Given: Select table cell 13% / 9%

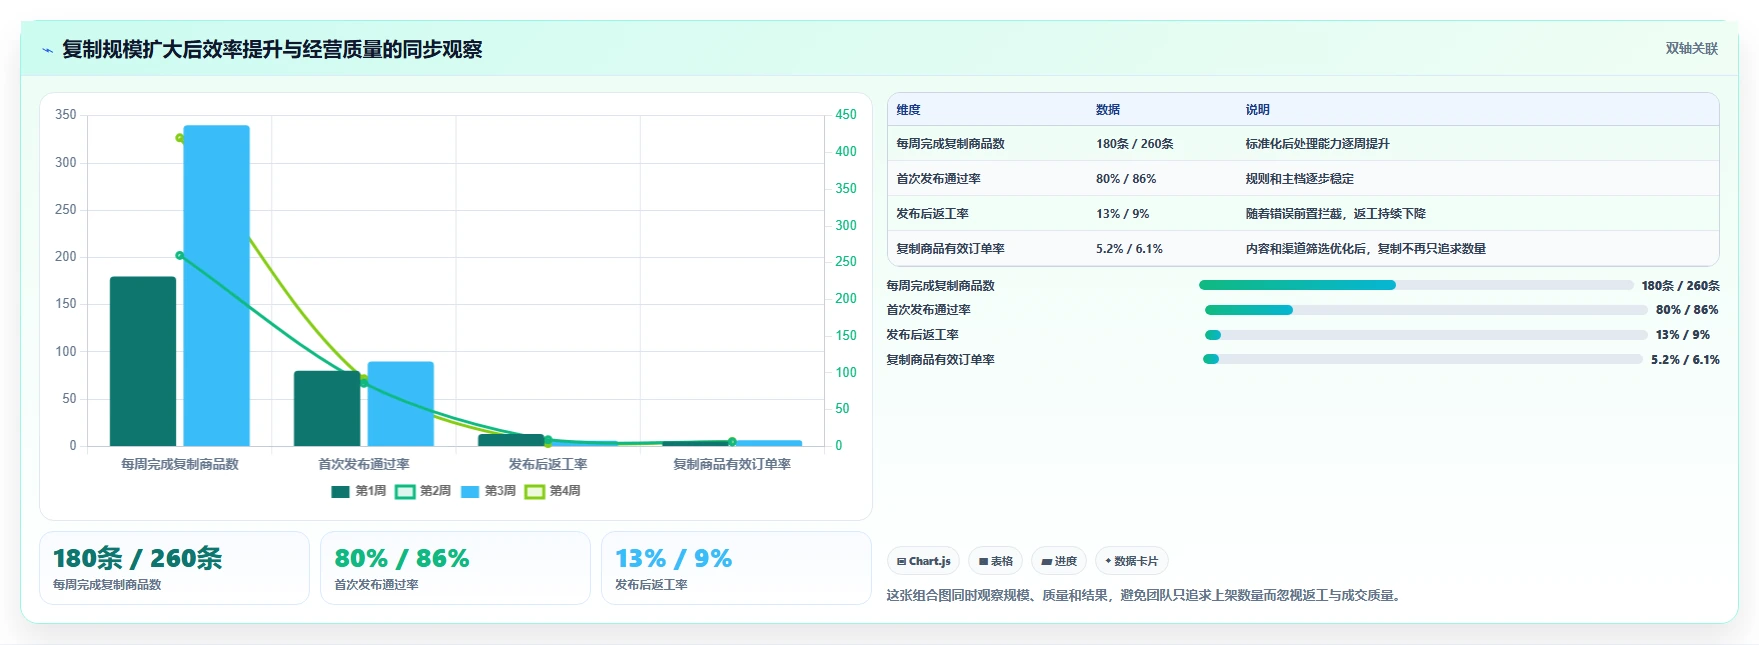Looking at the screenshot, I should 1123,214.
